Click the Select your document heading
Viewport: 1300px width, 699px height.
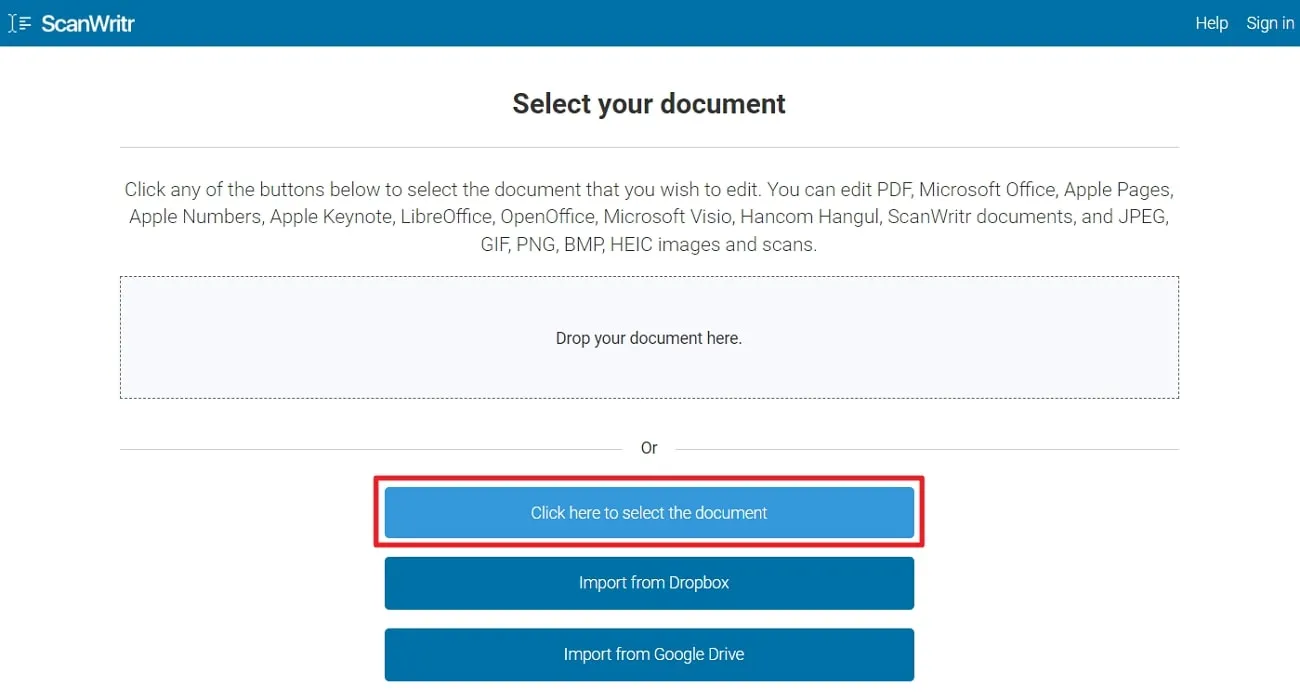click(648, 103)
